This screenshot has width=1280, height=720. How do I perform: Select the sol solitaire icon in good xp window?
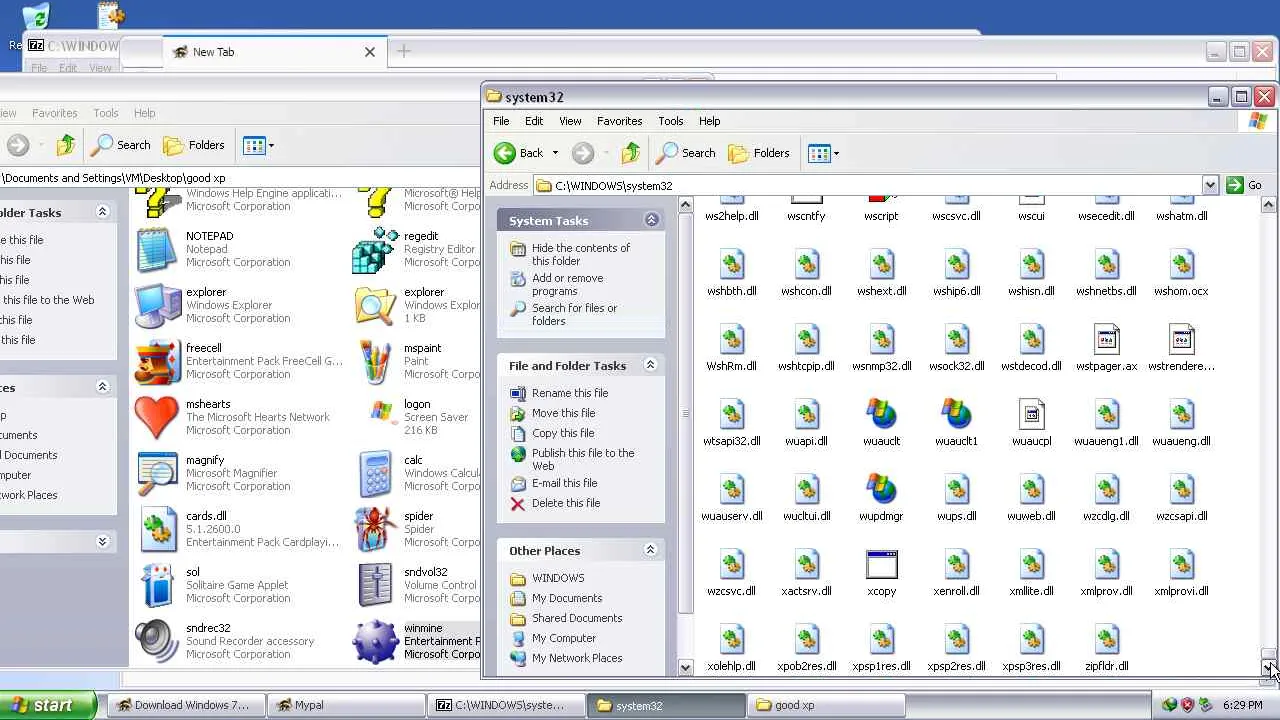coord(157,586)
